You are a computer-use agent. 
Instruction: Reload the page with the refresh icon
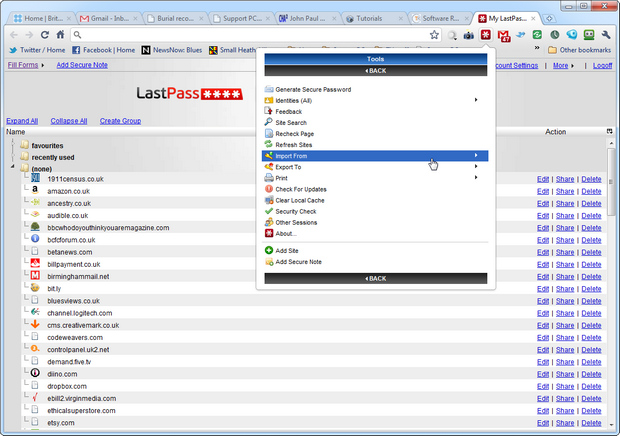tap(45, 35)
